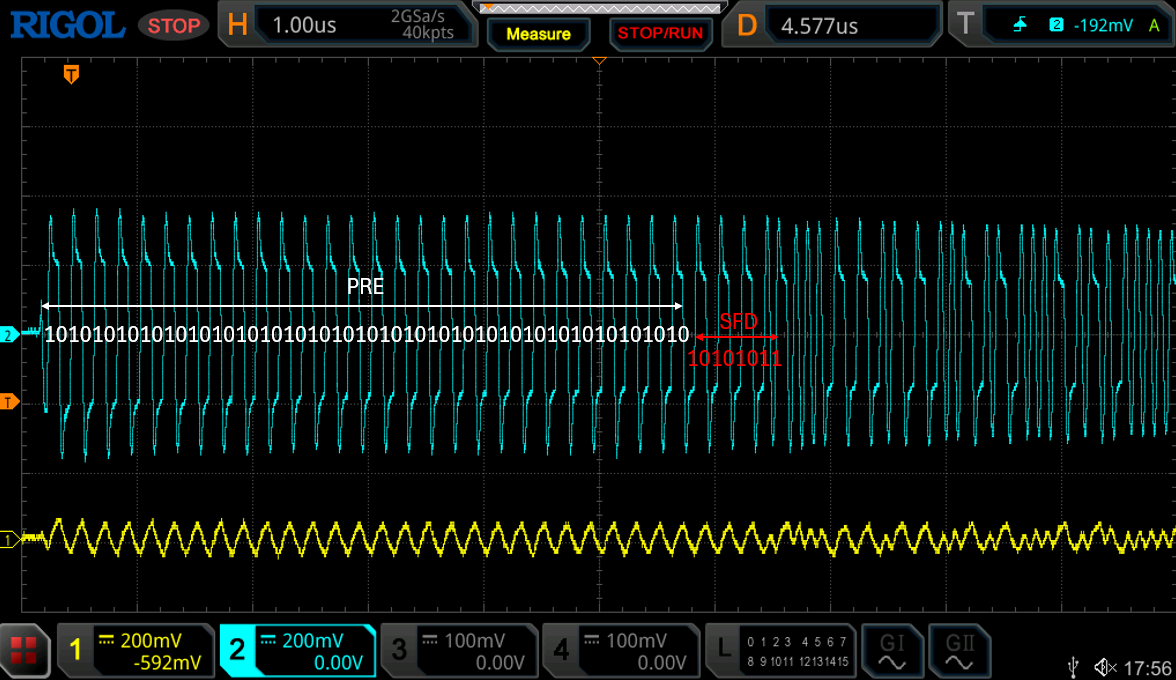
Task: Enable channel 4 at 100mV
Action: pos(620,650)
